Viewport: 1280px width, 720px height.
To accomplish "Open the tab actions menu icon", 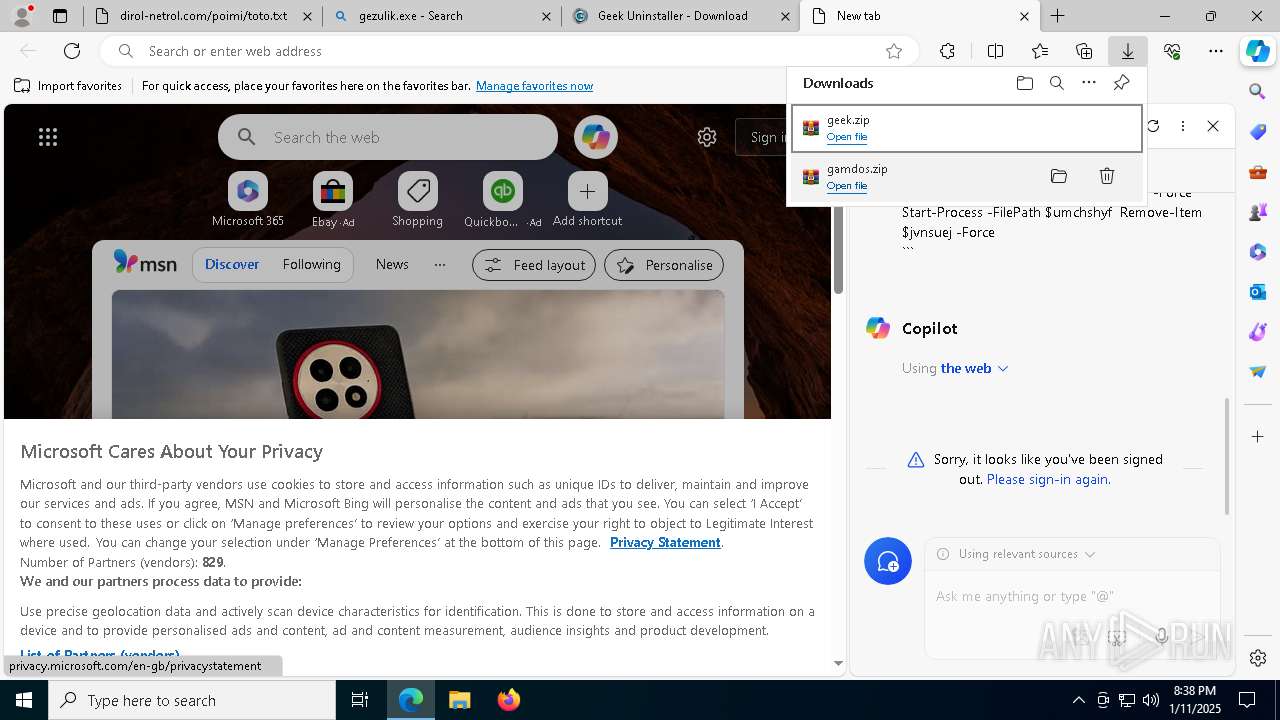I will tap(60, 16).
